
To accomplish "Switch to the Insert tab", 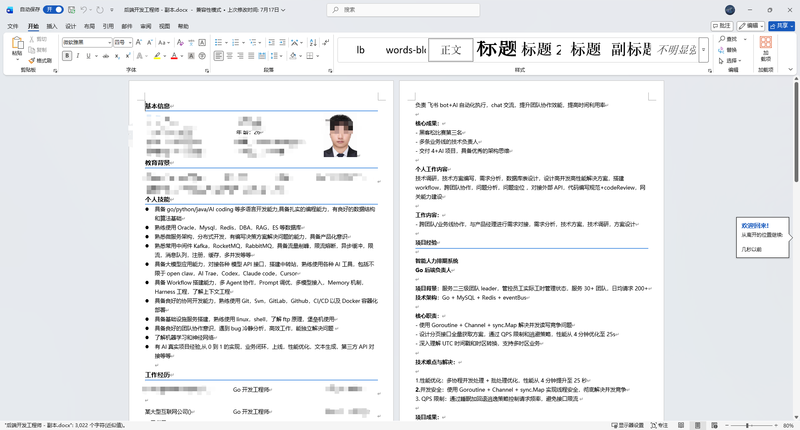I will (x=52, y=26).
